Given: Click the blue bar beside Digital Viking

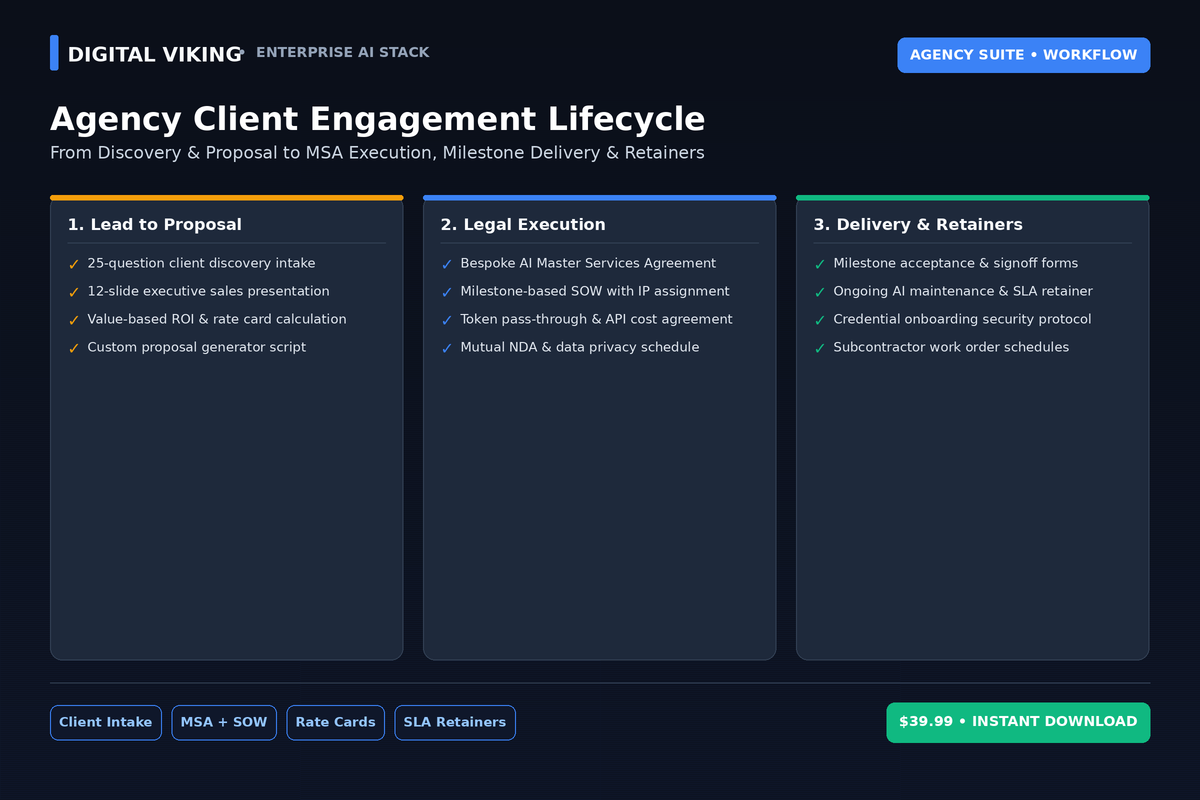Looking at the screenshot, I should [x=54, y=53].
